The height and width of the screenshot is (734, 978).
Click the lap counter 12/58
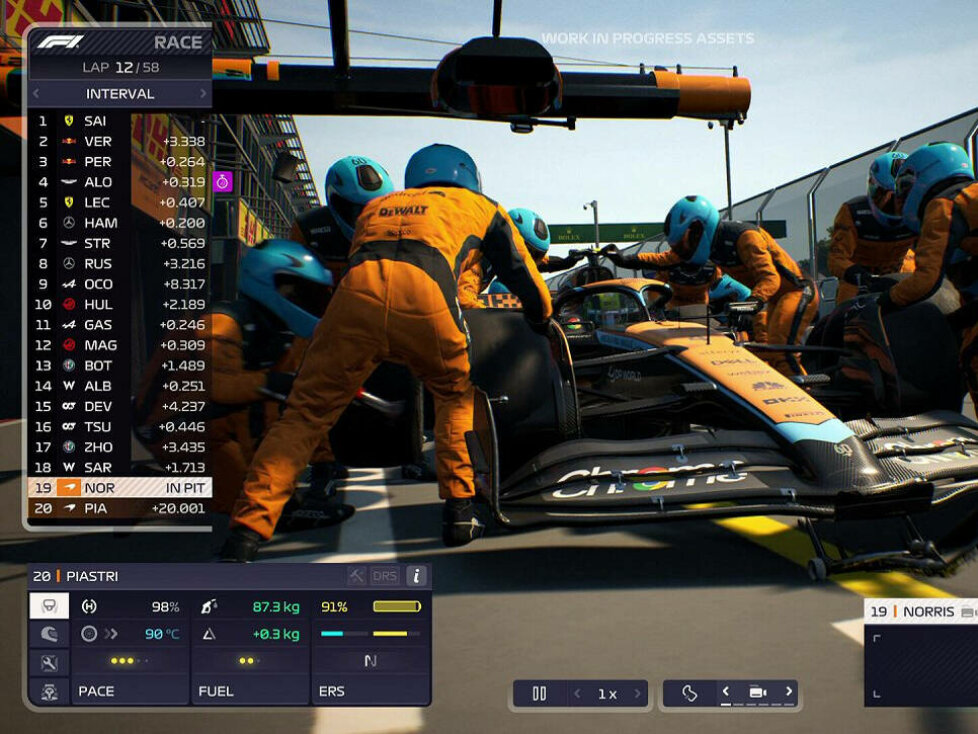coord(120,67)
